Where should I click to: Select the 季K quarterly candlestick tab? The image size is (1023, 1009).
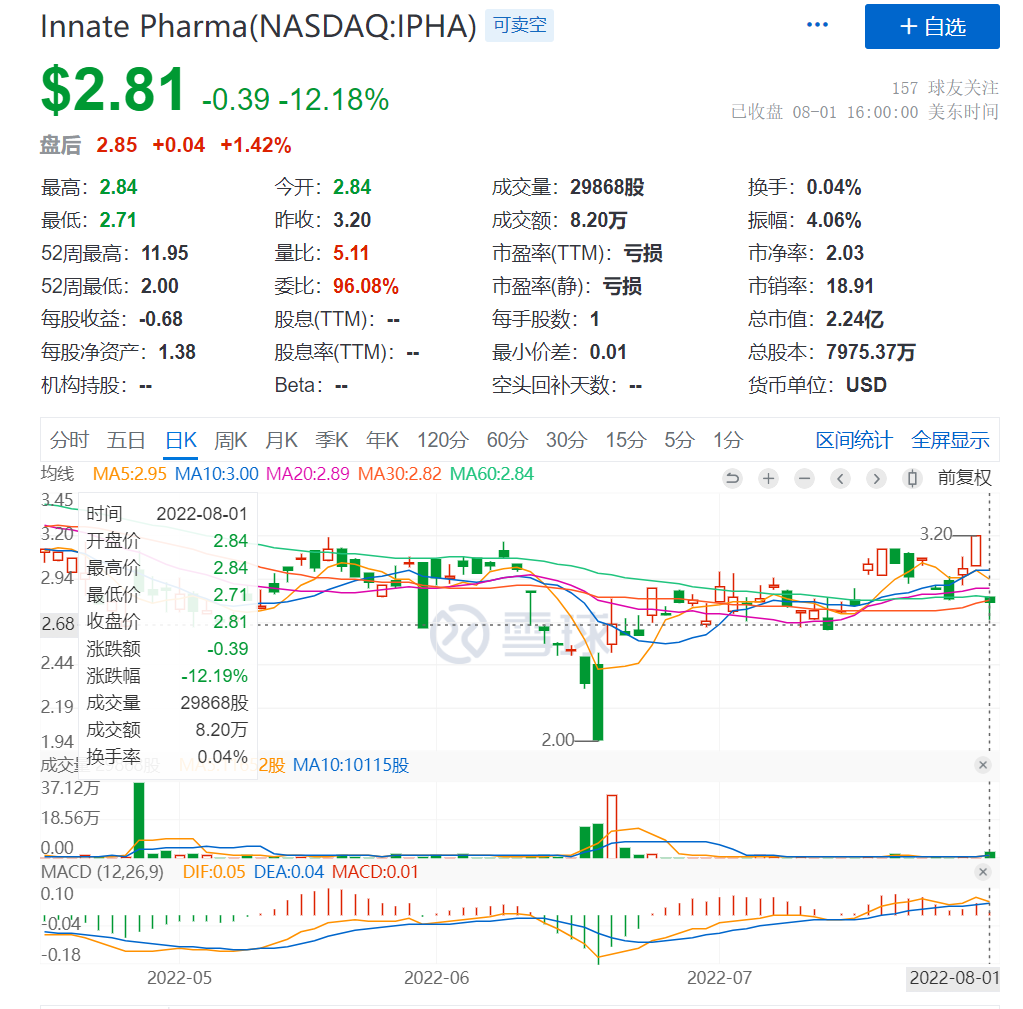331,440
